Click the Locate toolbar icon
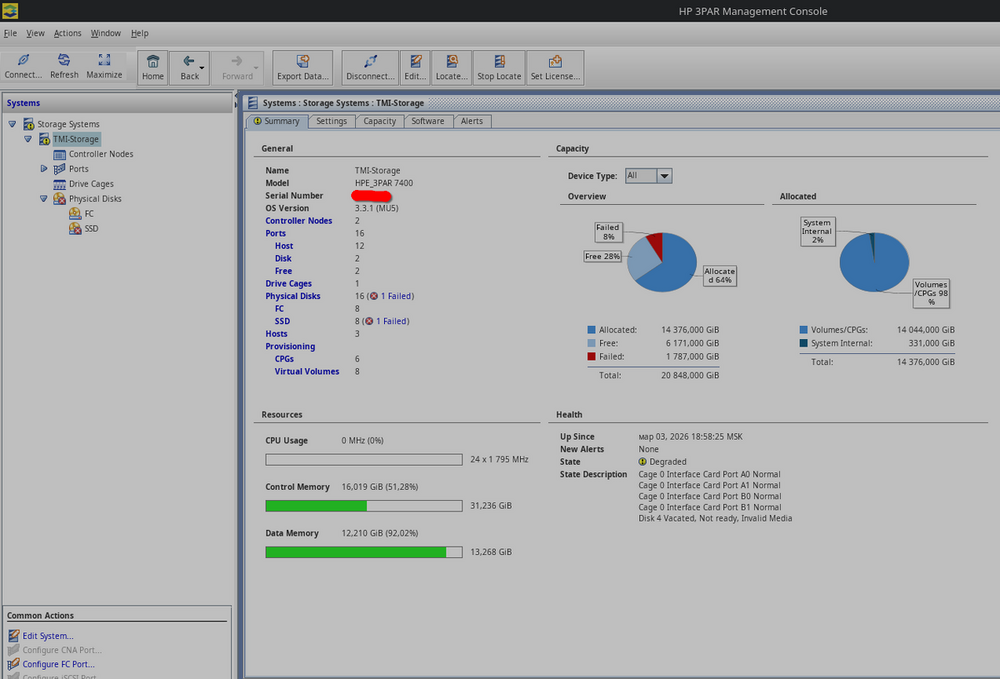The height and width of the screenshot is (679, 1000). [452, 67]
